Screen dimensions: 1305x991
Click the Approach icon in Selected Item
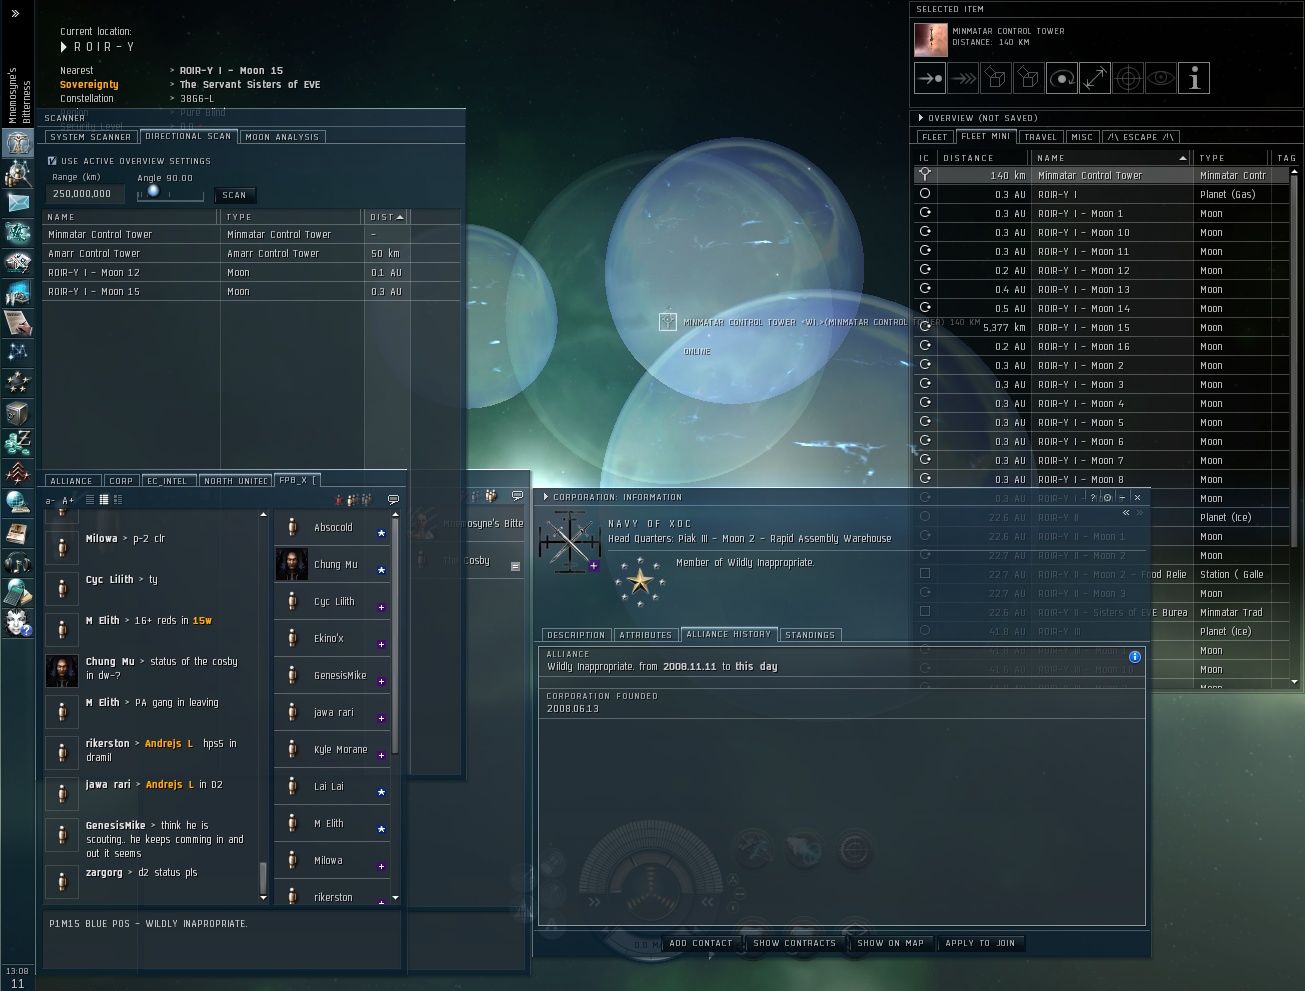(x=930, y=78)
